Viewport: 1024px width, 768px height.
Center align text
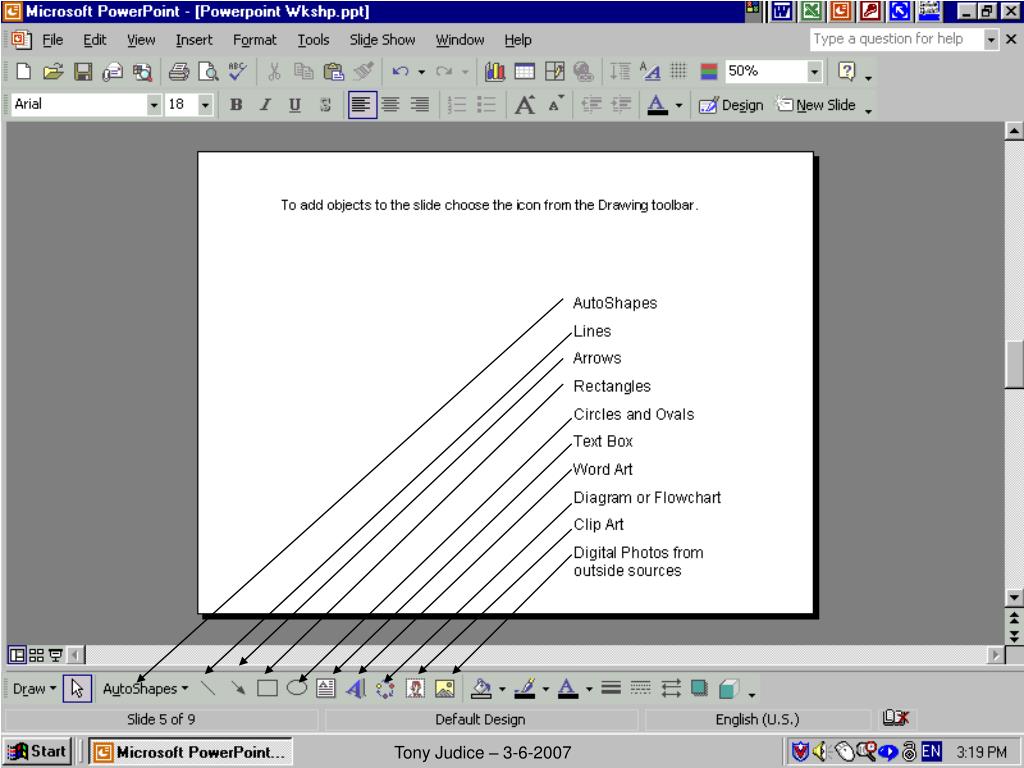pos(391,104)
